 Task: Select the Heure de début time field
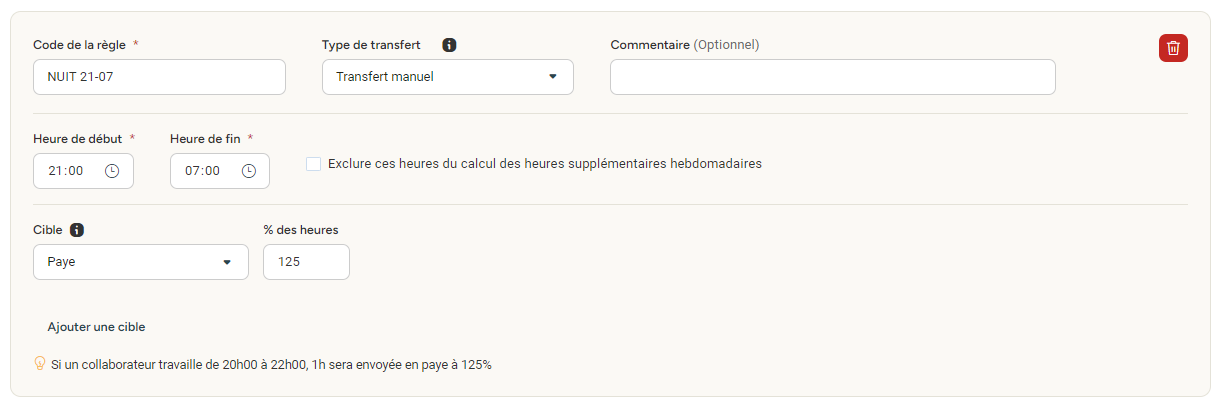[83, 171]
